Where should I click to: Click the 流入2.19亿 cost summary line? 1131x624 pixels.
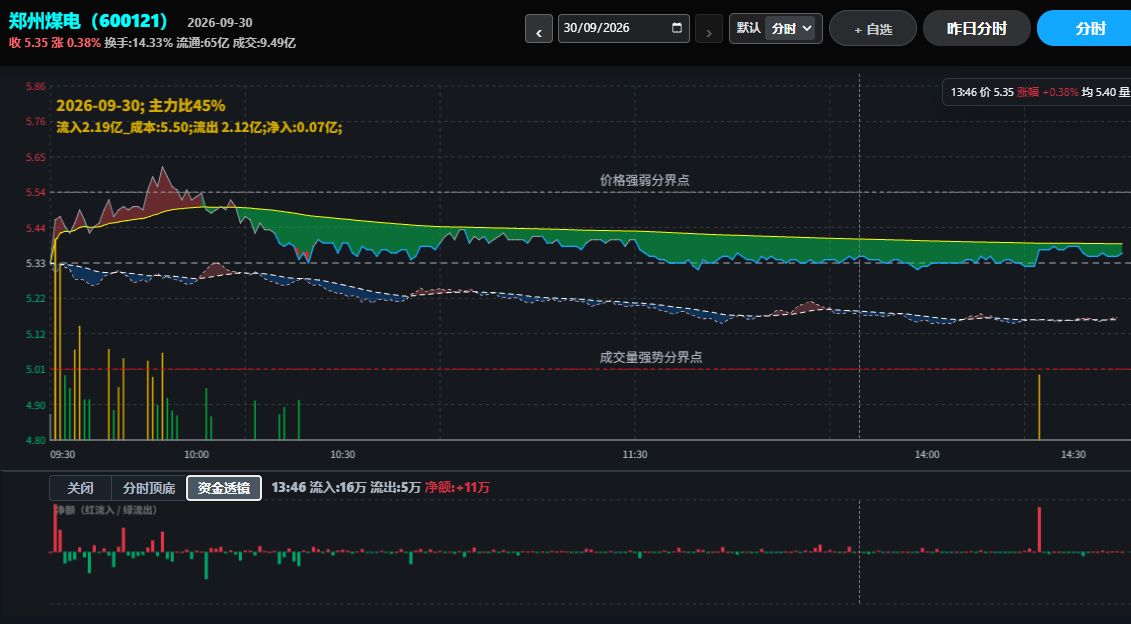click(x=199, y=127)
